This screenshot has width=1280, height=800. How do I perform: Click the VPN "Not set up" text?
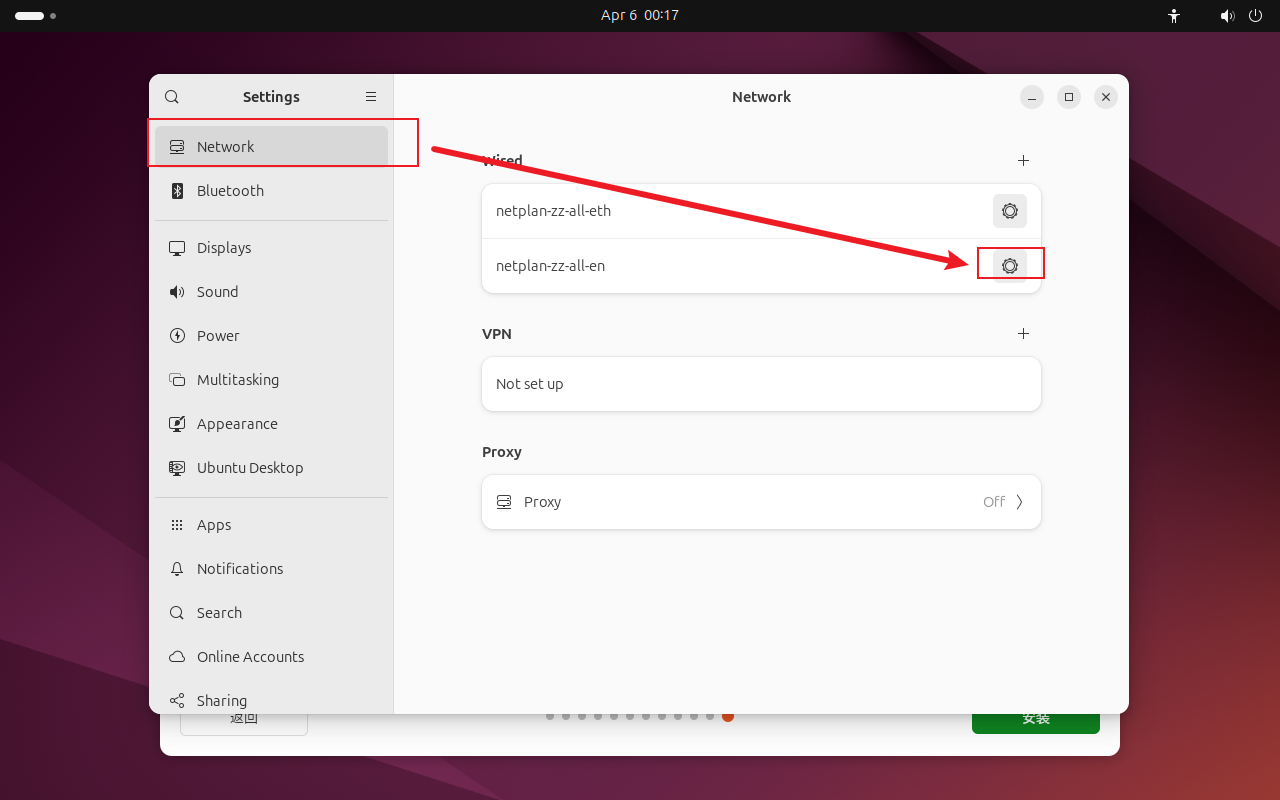[x=529, y=384]
